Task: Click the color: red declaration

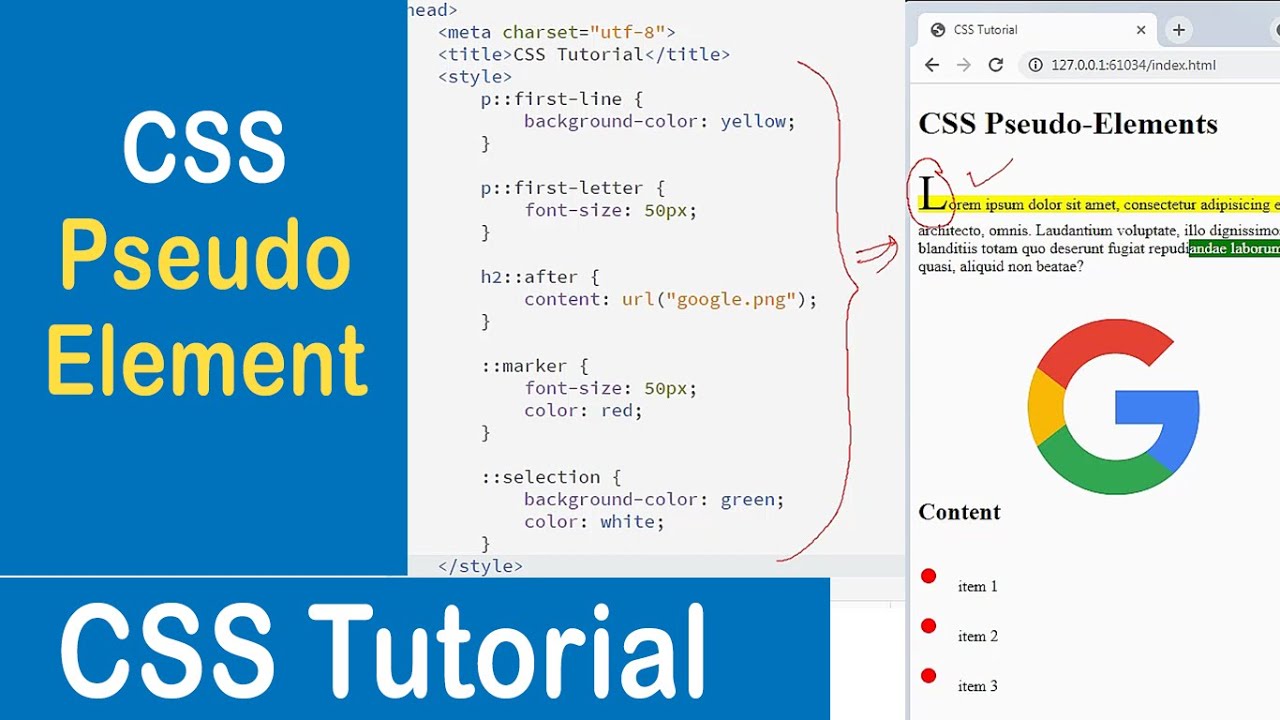Action: pos(583,410)
